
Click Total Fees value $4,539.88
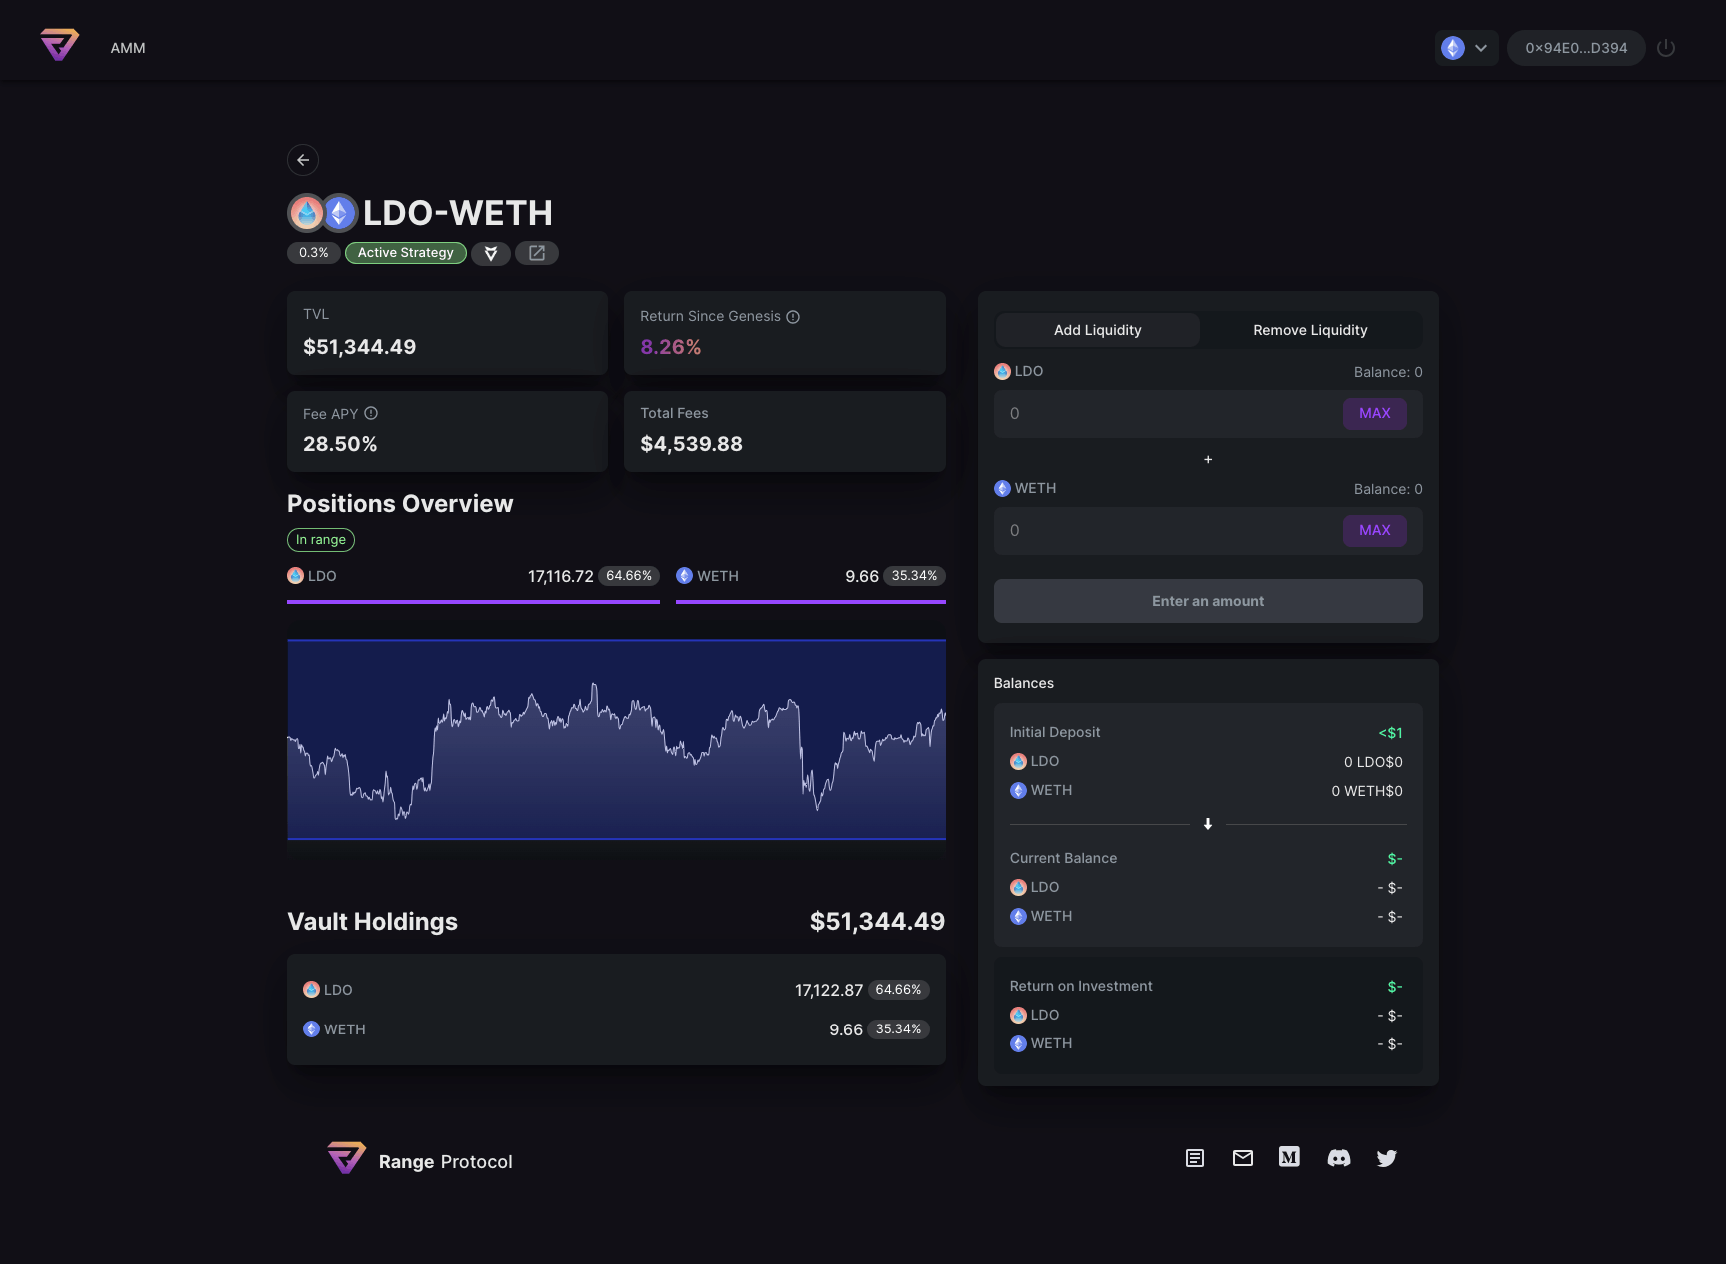(x=692, y=444)
